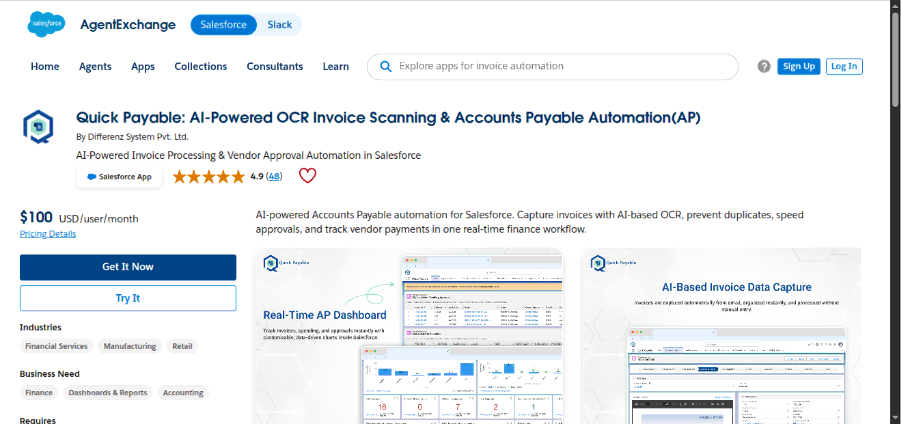901x424 pixels.
Task: Open the 48 reviews link
Action: (x=274, y=176)
